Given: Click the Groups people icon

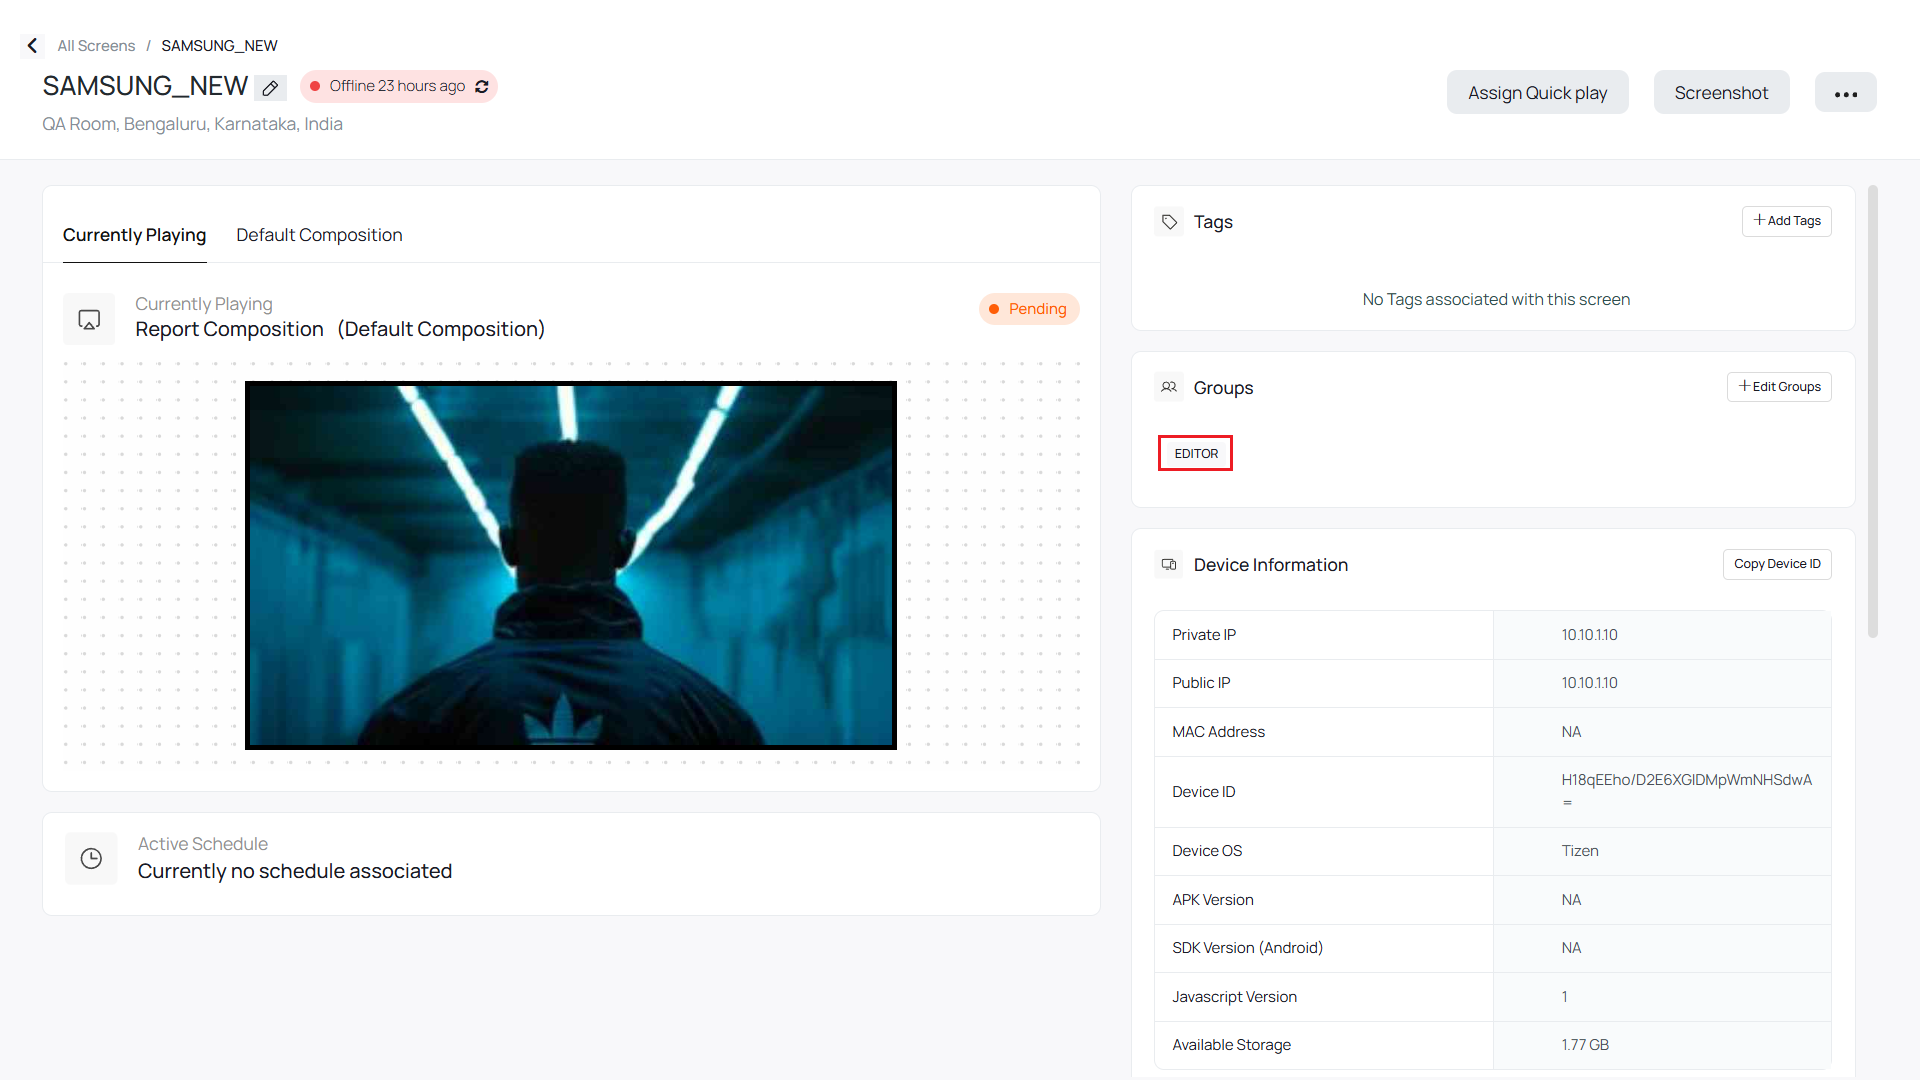Looking at the screenshot, I should coord(1169,387).
